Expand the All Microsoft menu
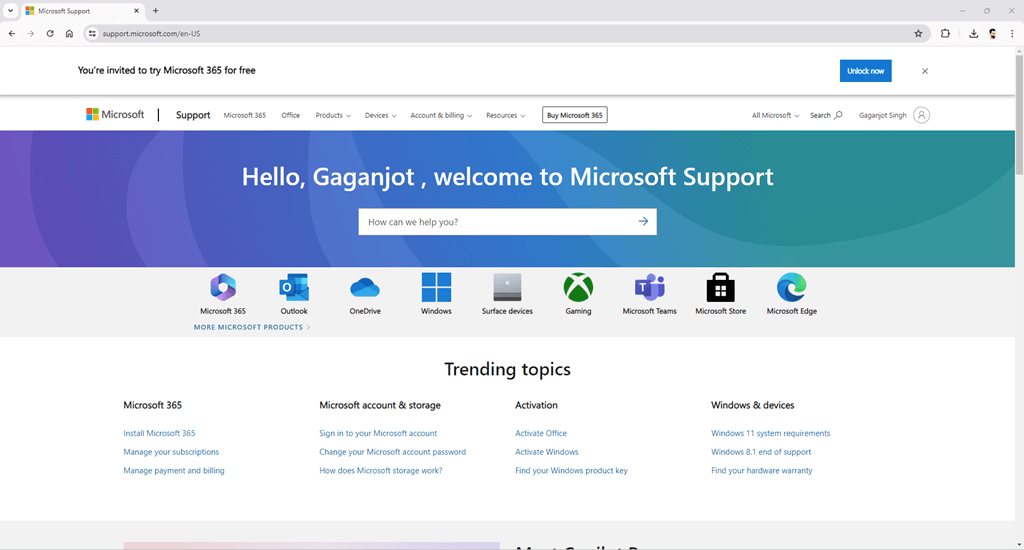Image resolution: width=1024 pixels, height=550 pixels. (775, 115)
